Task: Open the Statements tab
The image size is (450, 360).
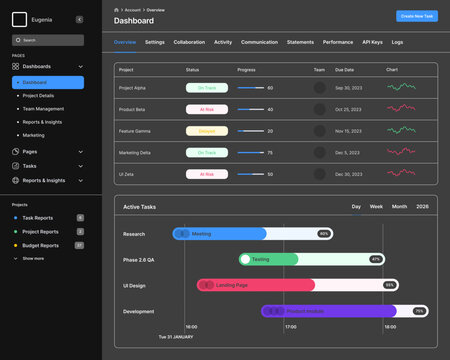Action: coord(300,42)
